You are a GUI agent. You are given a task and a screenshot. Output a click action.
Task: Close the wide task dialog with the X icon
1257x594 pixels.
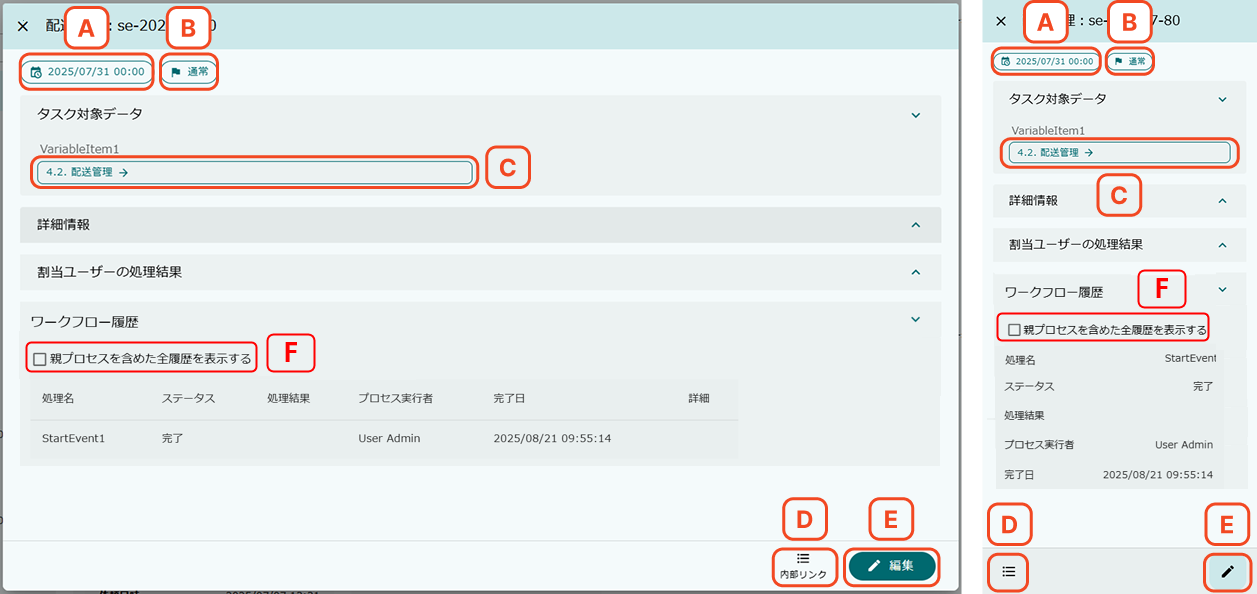(x=23, y=26)
